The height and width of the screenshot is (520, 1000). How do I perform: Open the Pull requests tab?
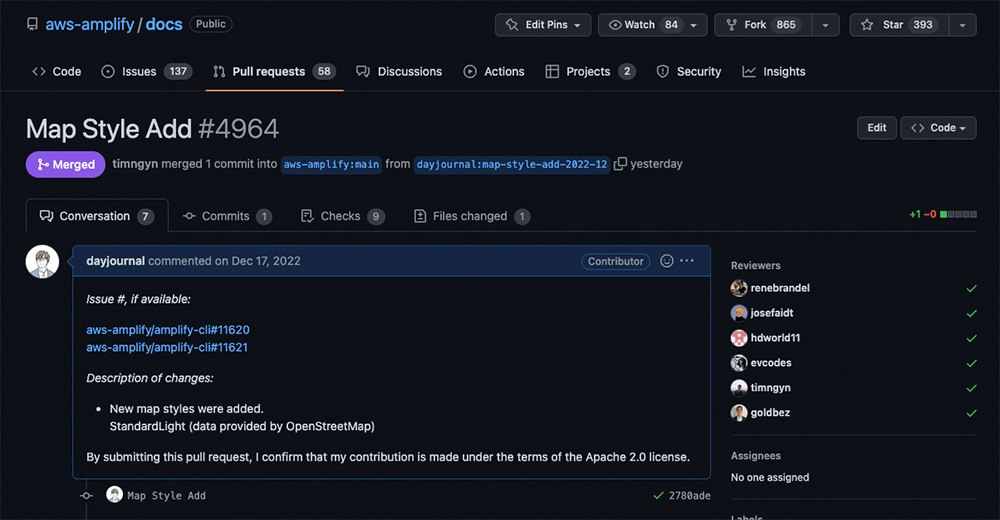[274, 71]
